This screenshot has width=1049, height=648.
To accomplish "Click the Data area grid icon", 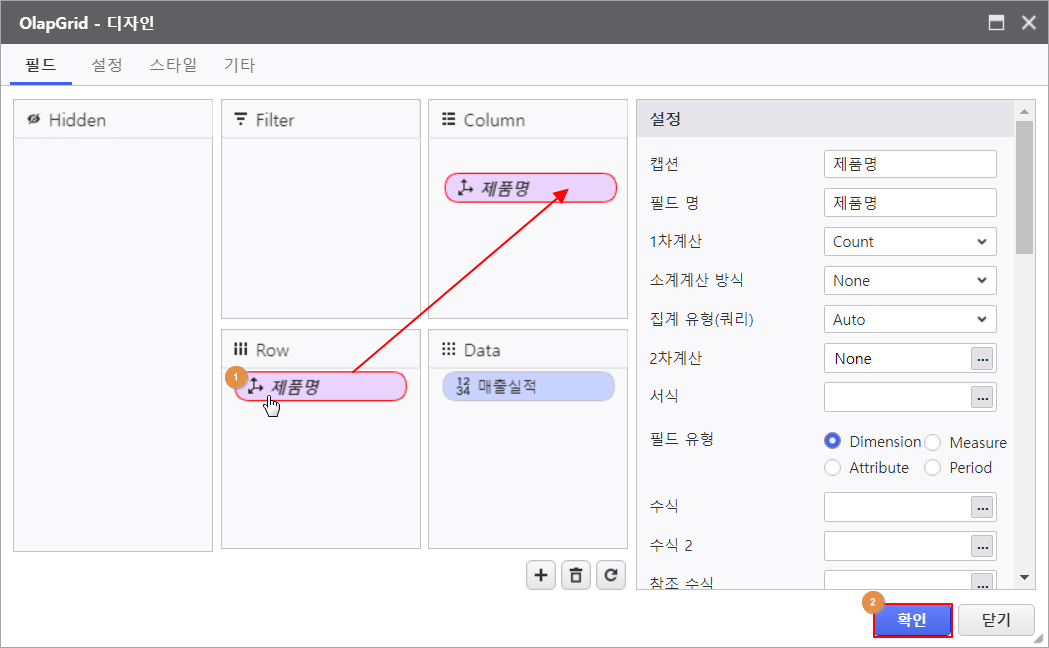I will click(448, 349).
